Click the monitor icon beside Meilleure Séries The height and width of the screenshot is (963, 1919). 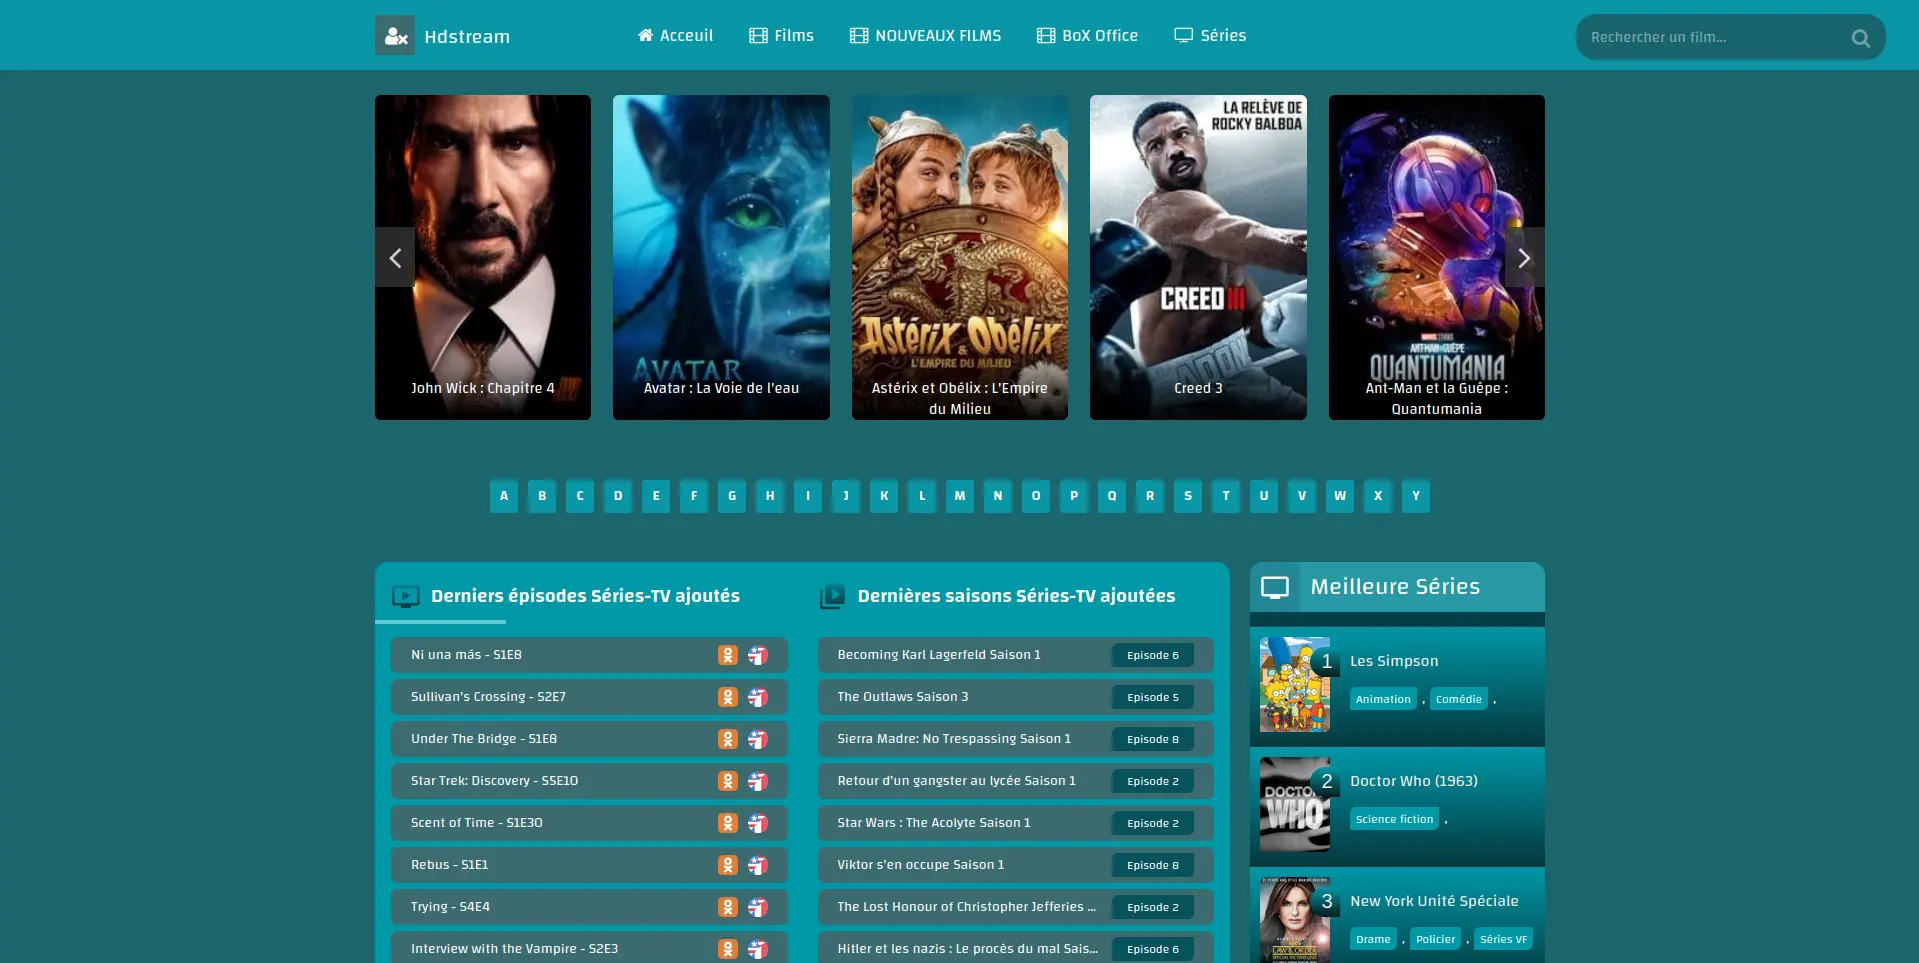click(x=1275, y=587)
